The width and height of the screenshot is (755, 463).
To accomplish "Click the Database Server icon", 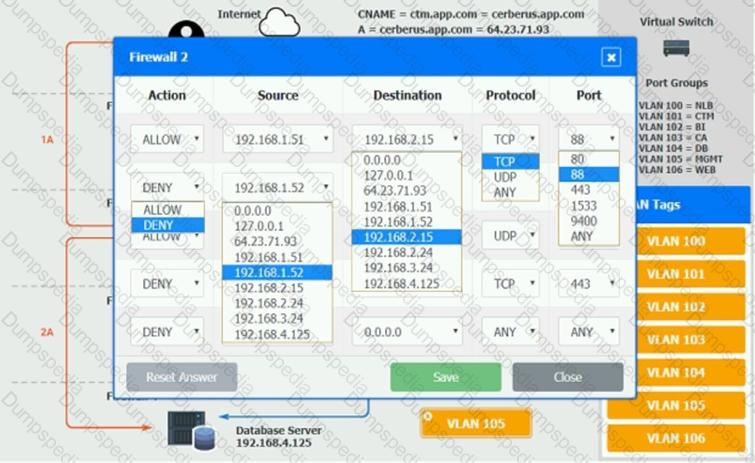I will click(x=191, y=433).
